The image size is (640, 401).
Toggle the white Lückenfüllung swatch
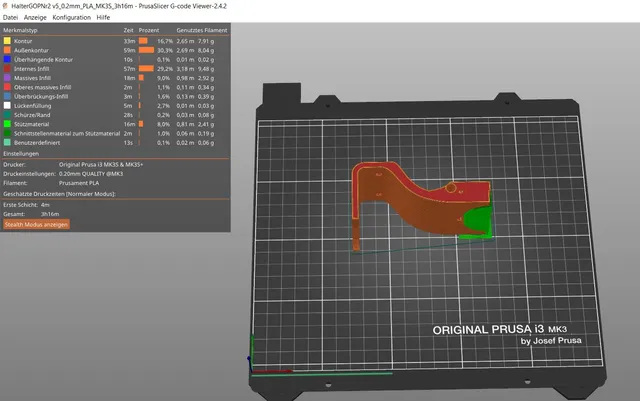7,106
